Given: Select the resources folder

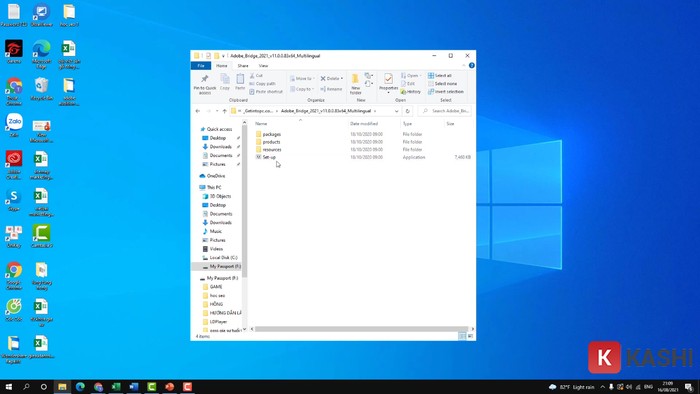Looking at the screenshot, I should click(268, 149).
